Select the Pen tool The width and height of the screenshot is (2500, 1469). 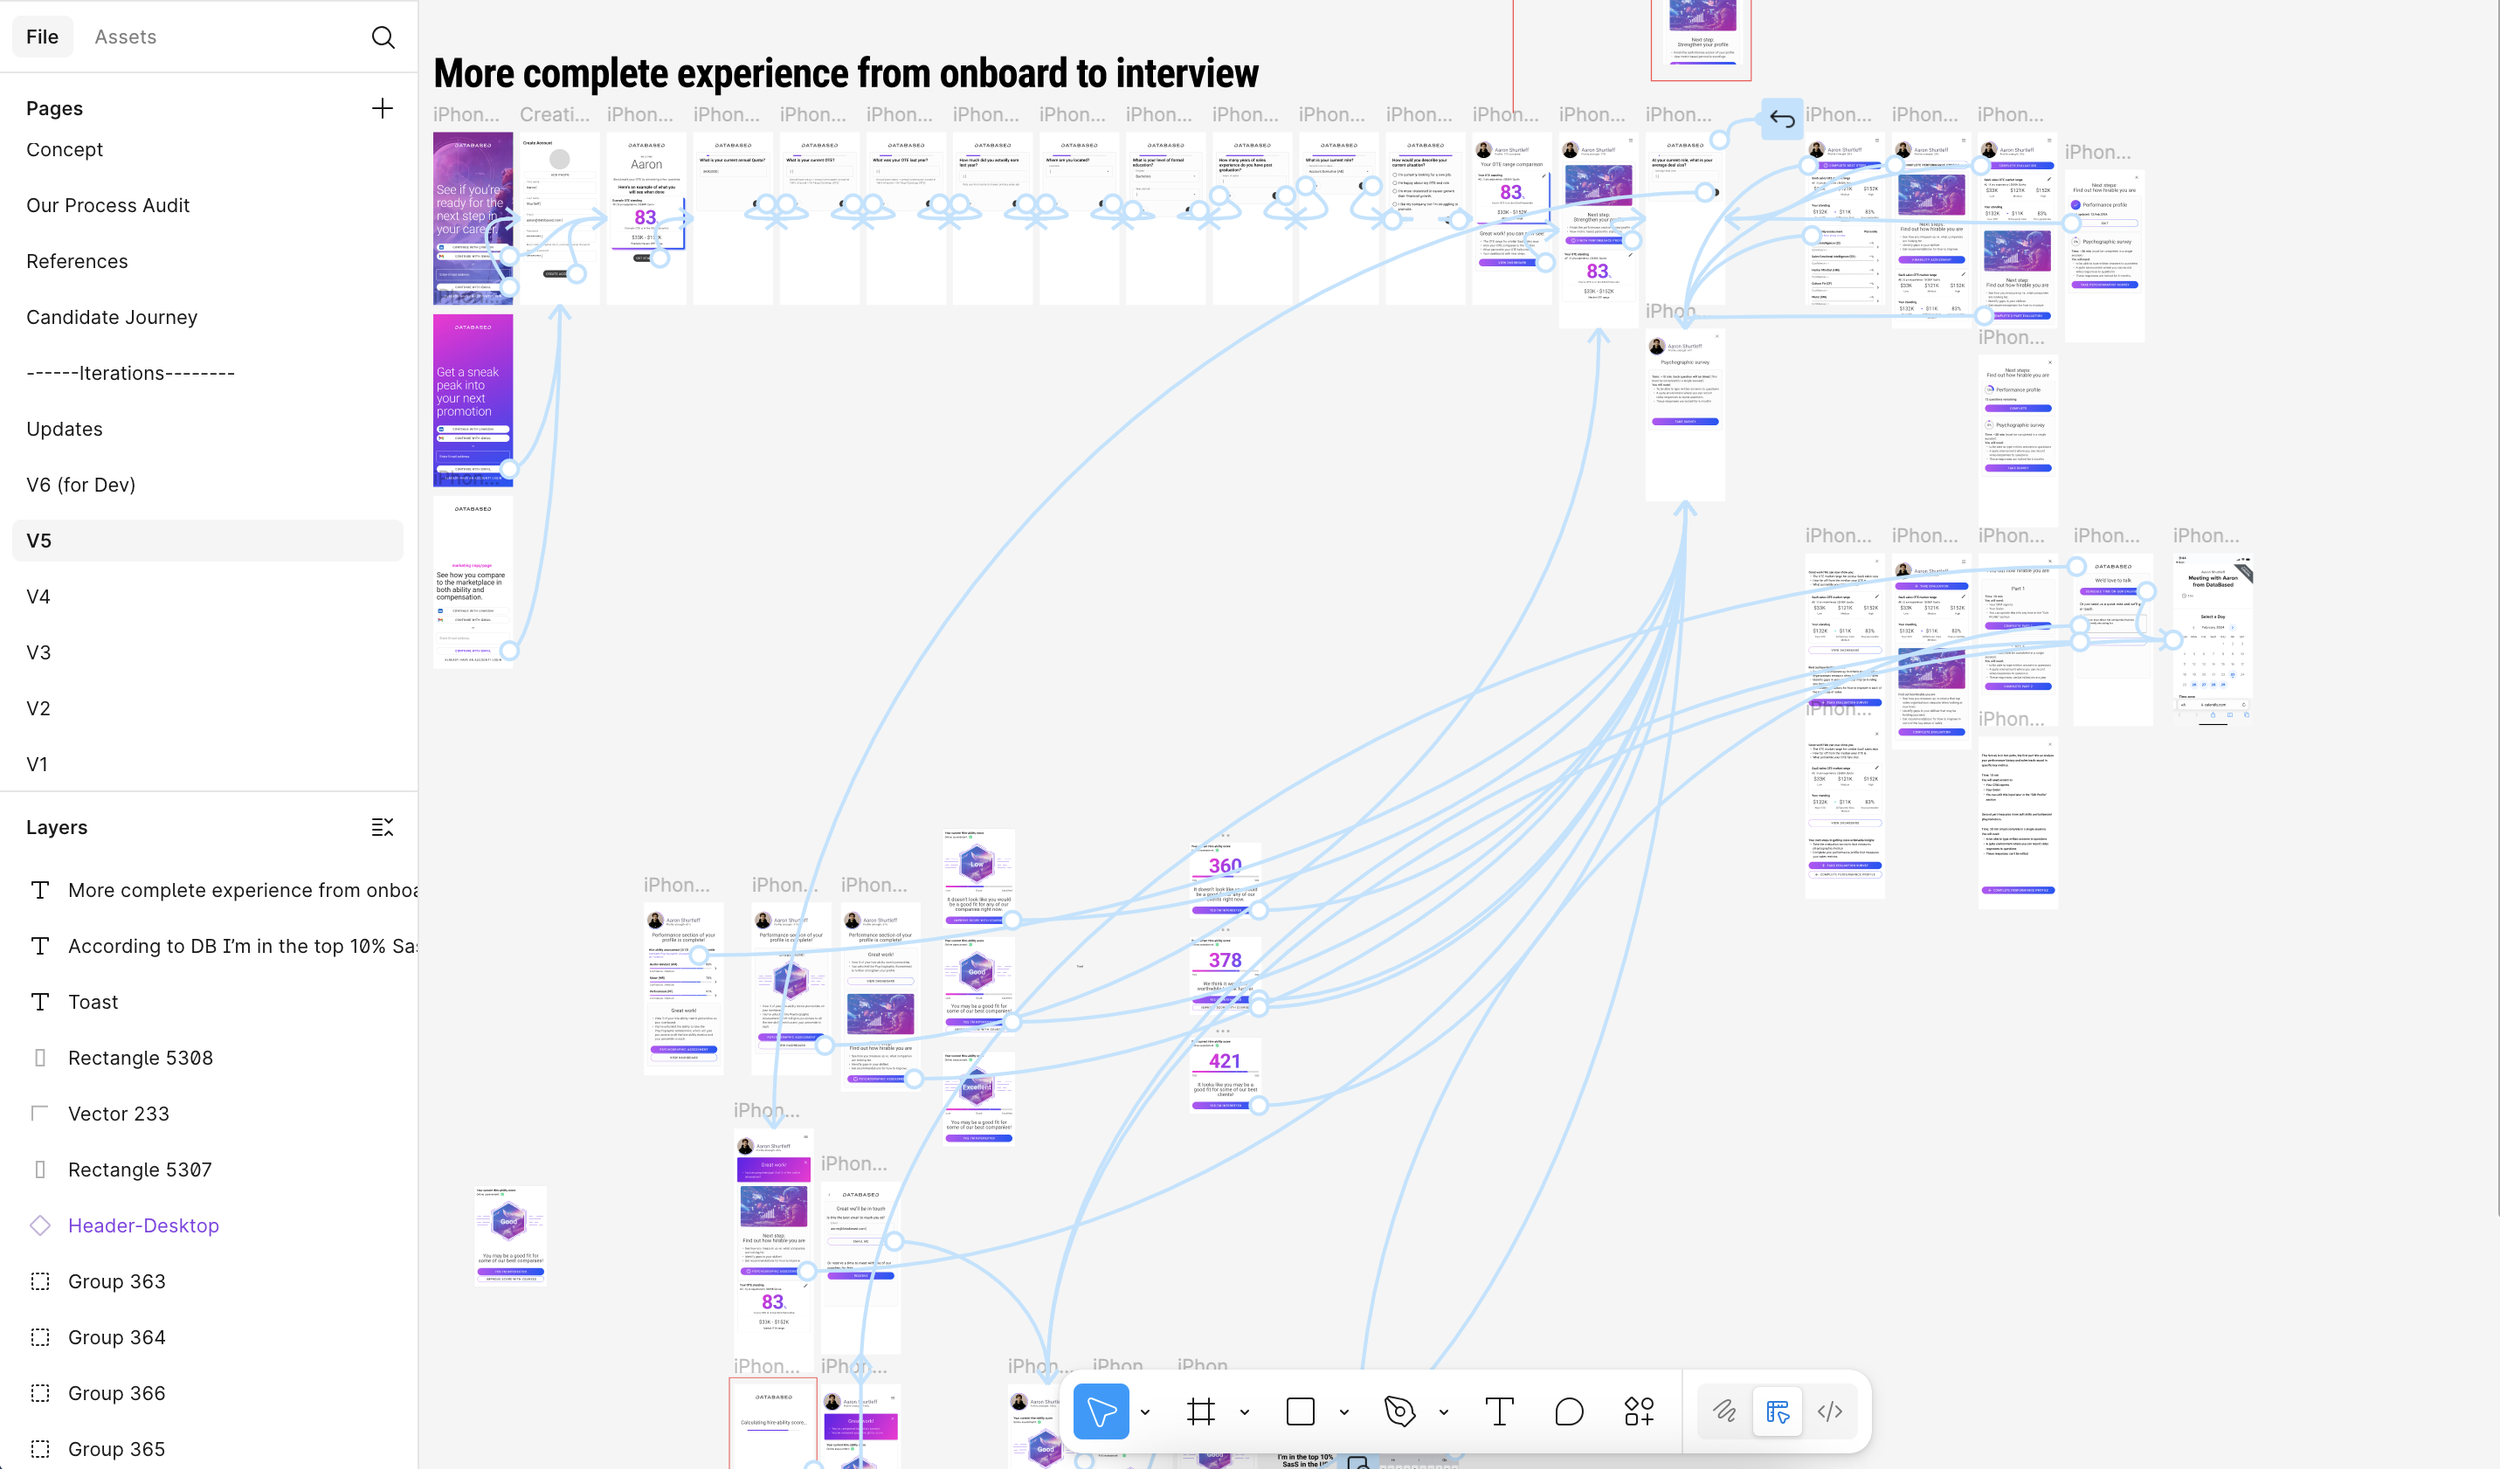coord(1399,1411)
